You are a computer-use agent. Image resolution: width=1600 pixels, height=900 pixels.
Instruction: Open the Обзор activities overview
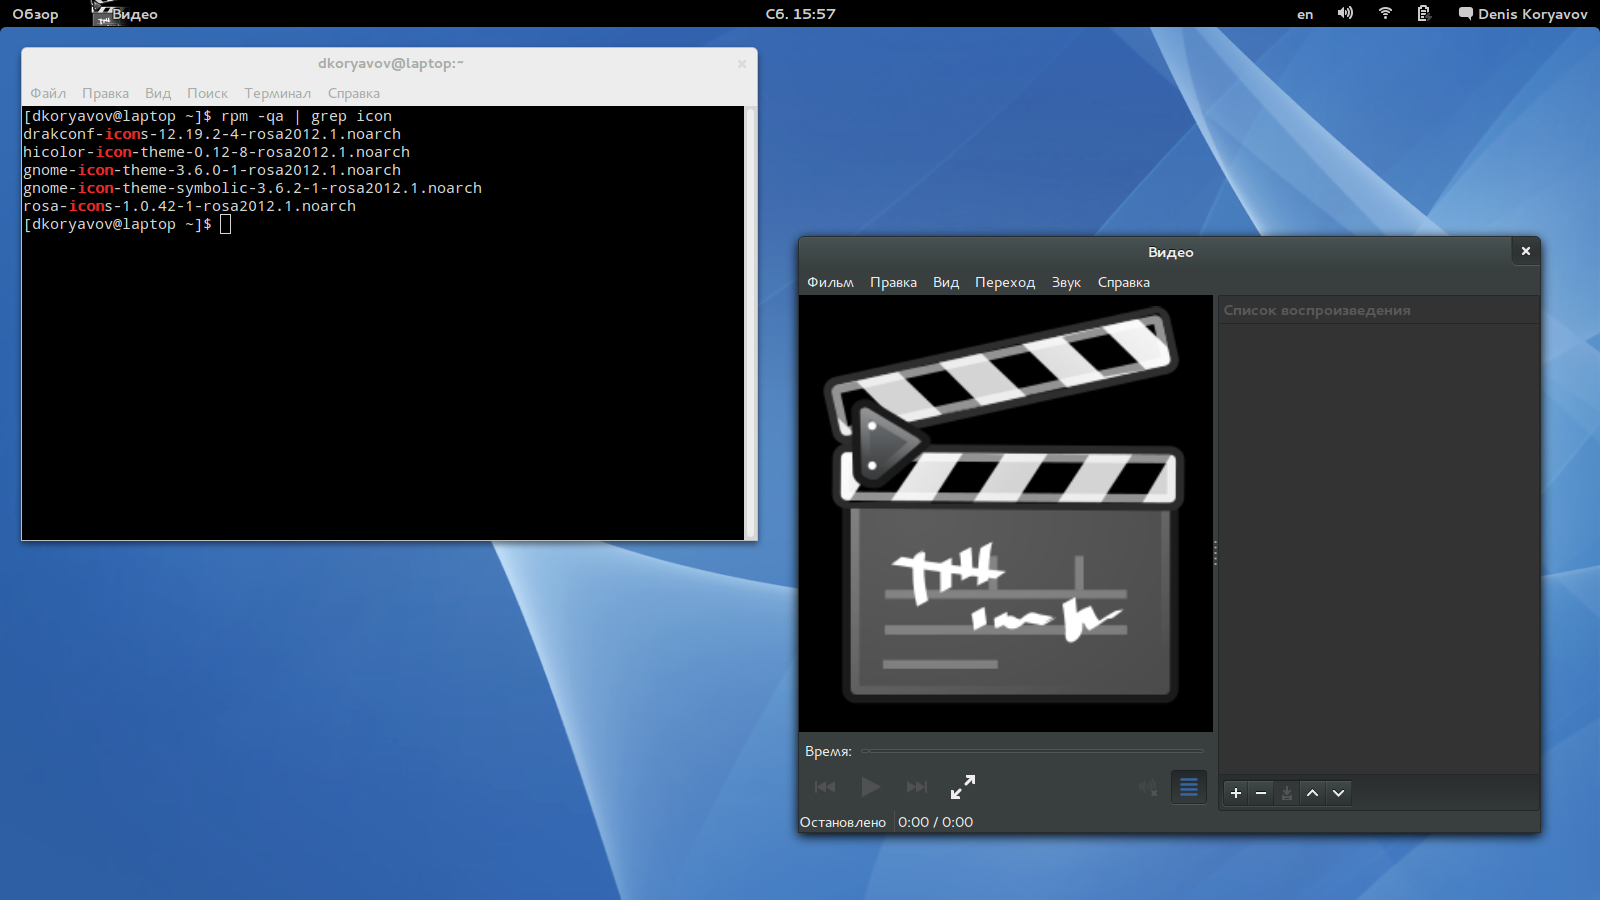(x=35, y=14)
